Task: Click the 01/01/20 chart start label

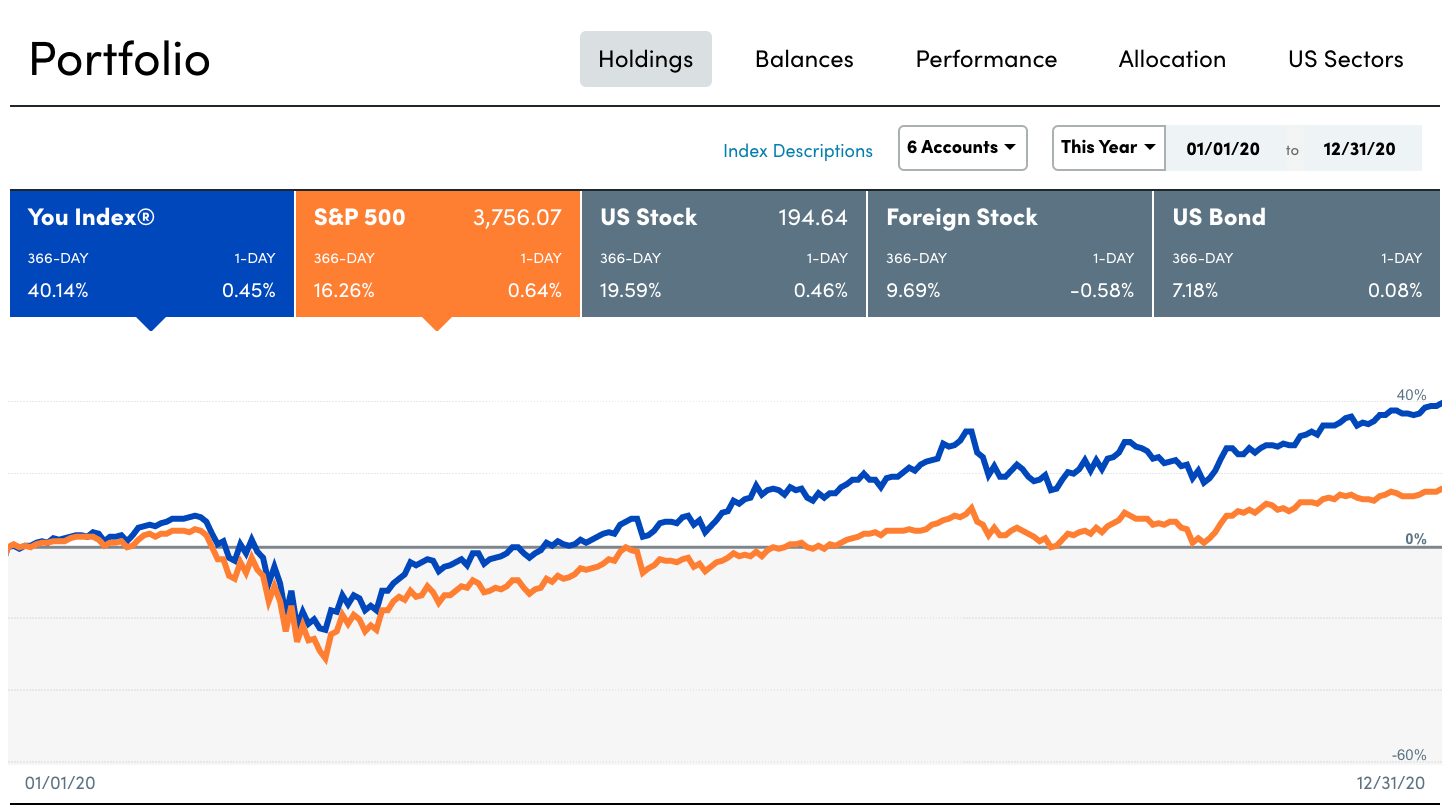Action: pyautogui.click(x=60, y=783)
